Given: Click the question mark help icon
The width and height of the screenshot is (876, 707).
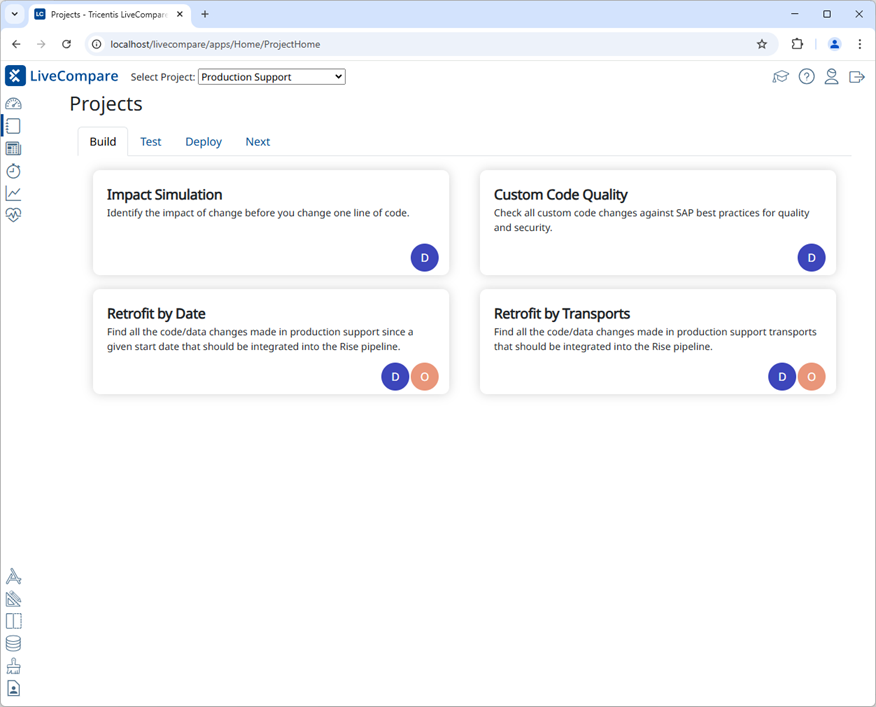Looking at the screenshot, I should (x=806, y=77).
